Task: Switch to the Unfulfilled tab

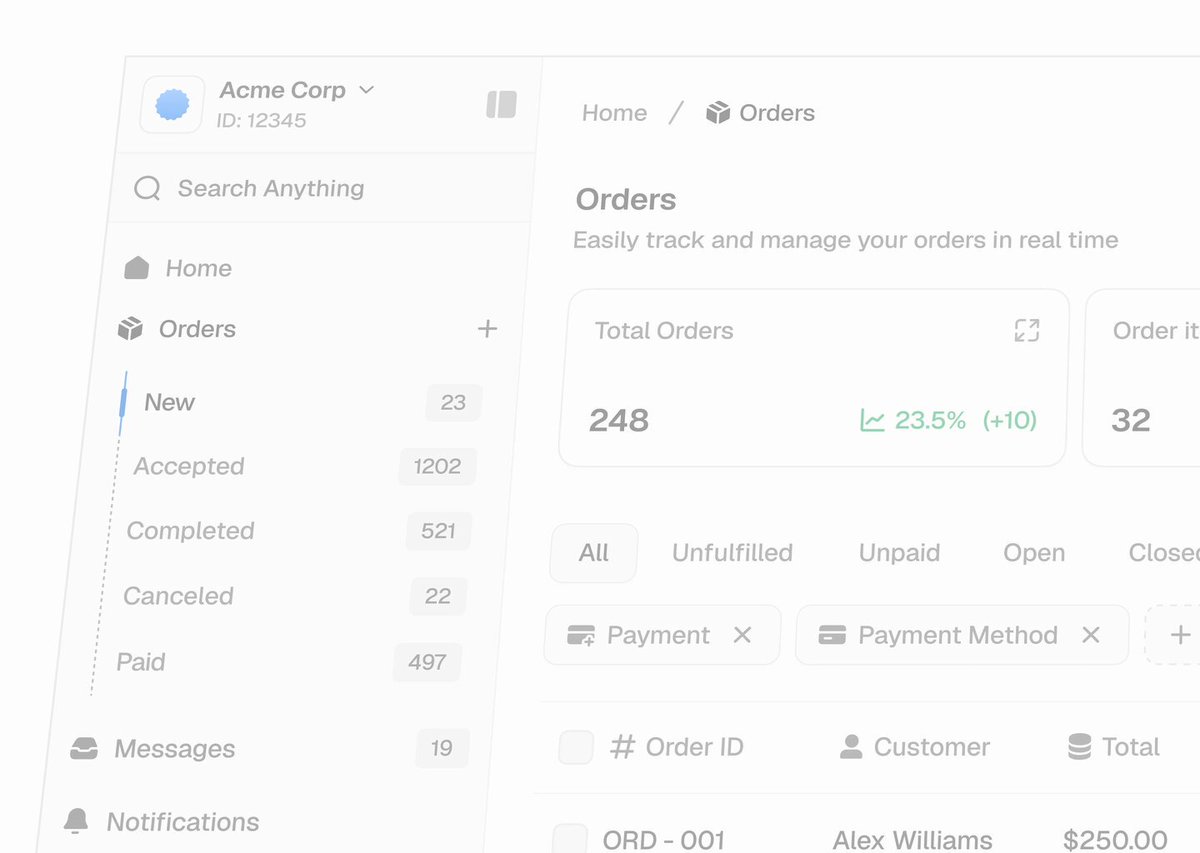Action: pyautogui.click(x=732, y=553)
